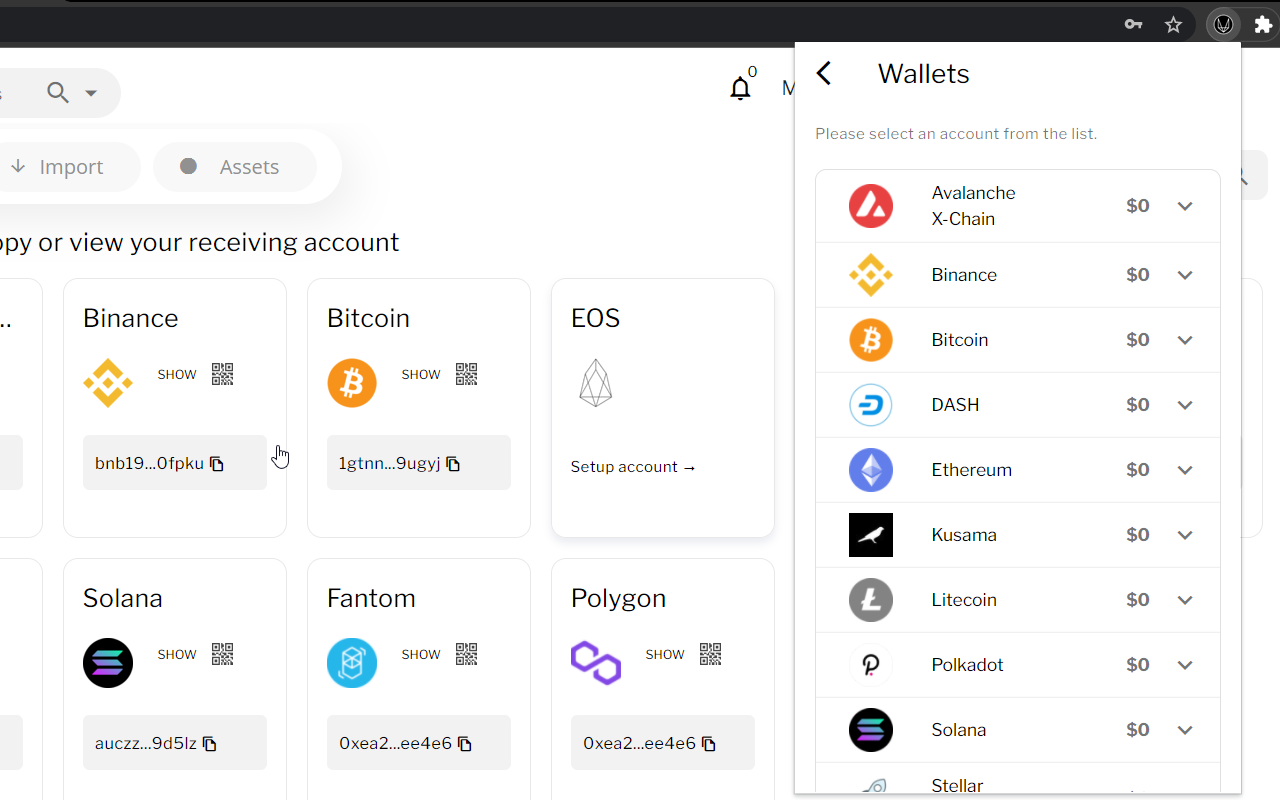Click the Solana logo on the Solana card
1280x800 pixels.
click(108, 663)
